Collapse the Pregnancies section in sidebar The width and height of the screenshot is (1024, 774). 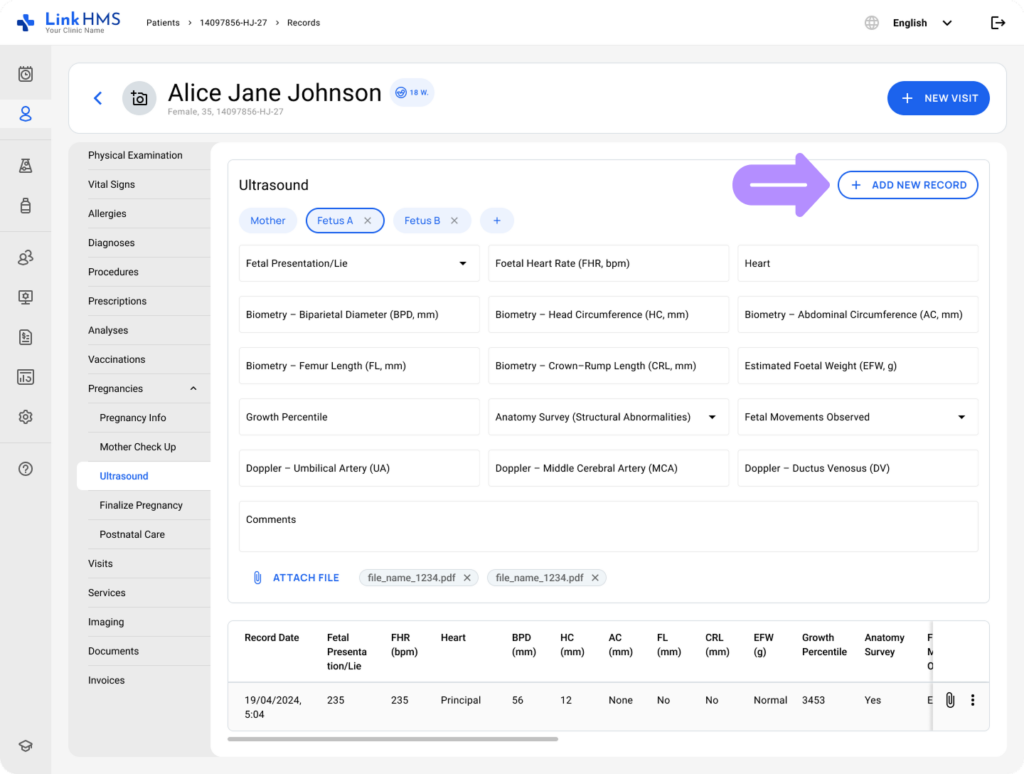[193, 389]
